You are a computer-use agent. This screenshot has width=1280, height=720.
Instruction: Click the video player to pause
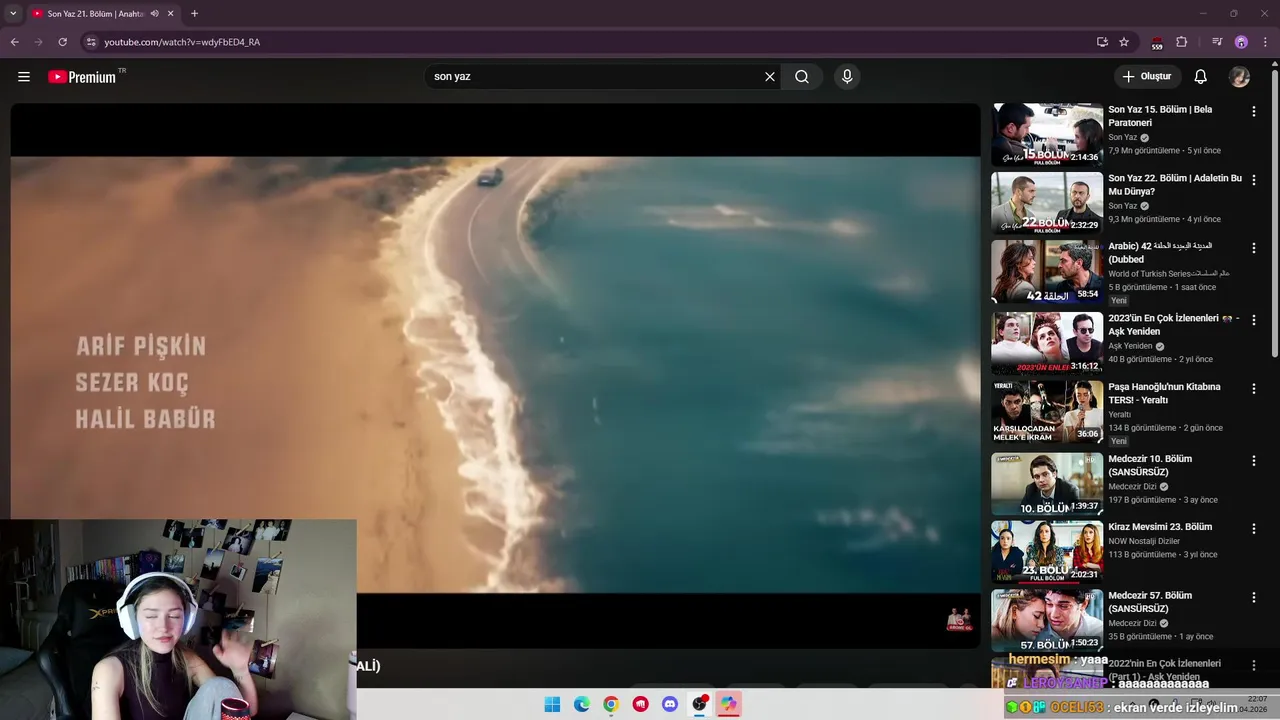coord(495,375)
